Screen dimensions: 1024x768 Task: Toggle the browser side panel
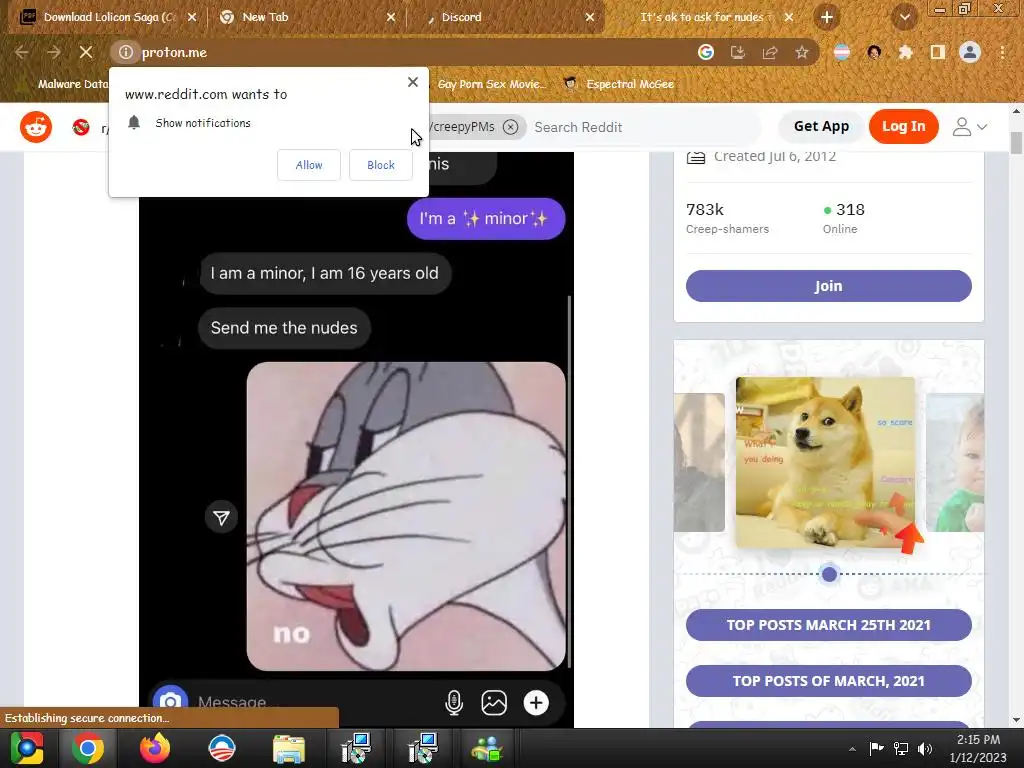(938, 52)
